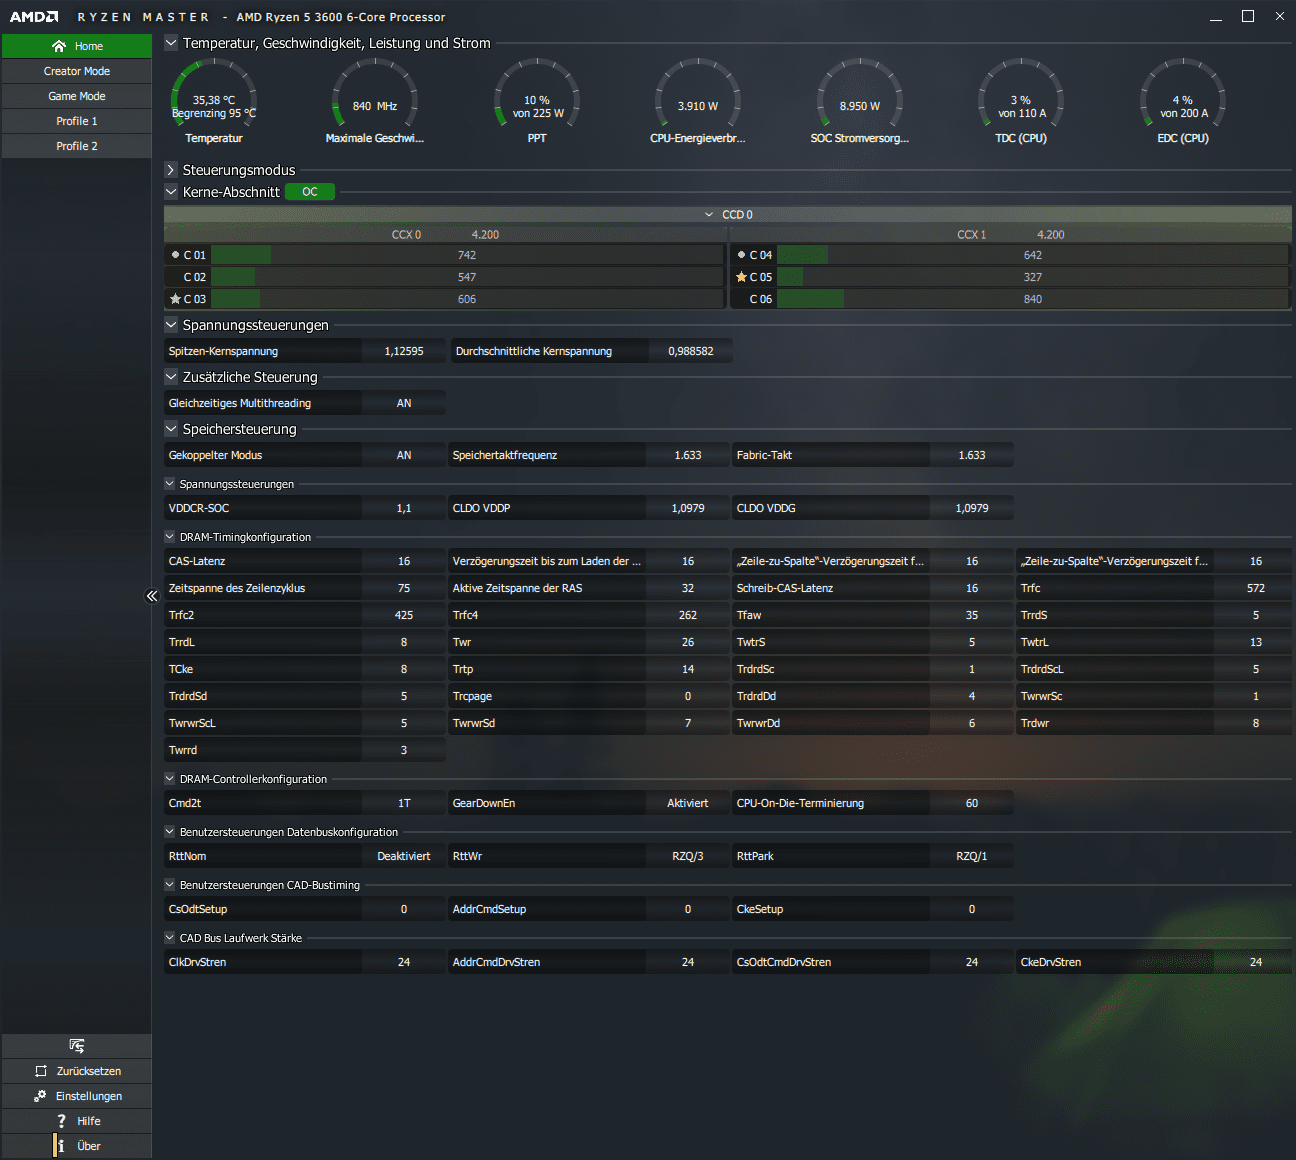Collapse the DRAM-Timingkonfiguration subsection
The width and height of the screenshot is (1296, 1160).
pos(170,537)
